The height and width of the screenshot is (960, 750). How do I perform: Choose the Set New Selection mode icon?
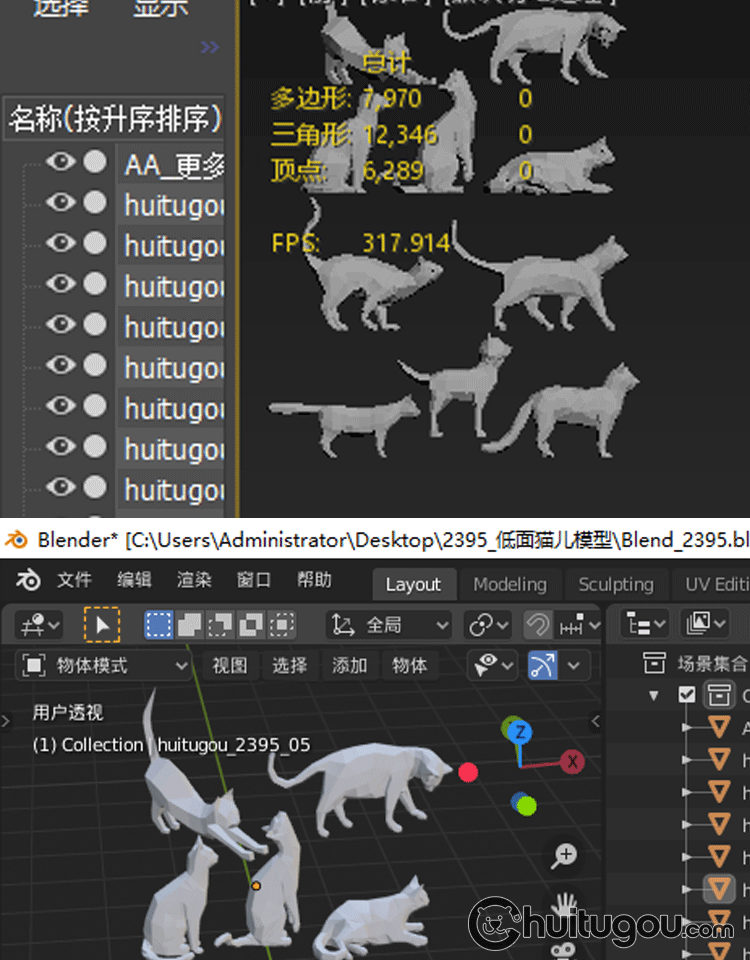point(159,625)
